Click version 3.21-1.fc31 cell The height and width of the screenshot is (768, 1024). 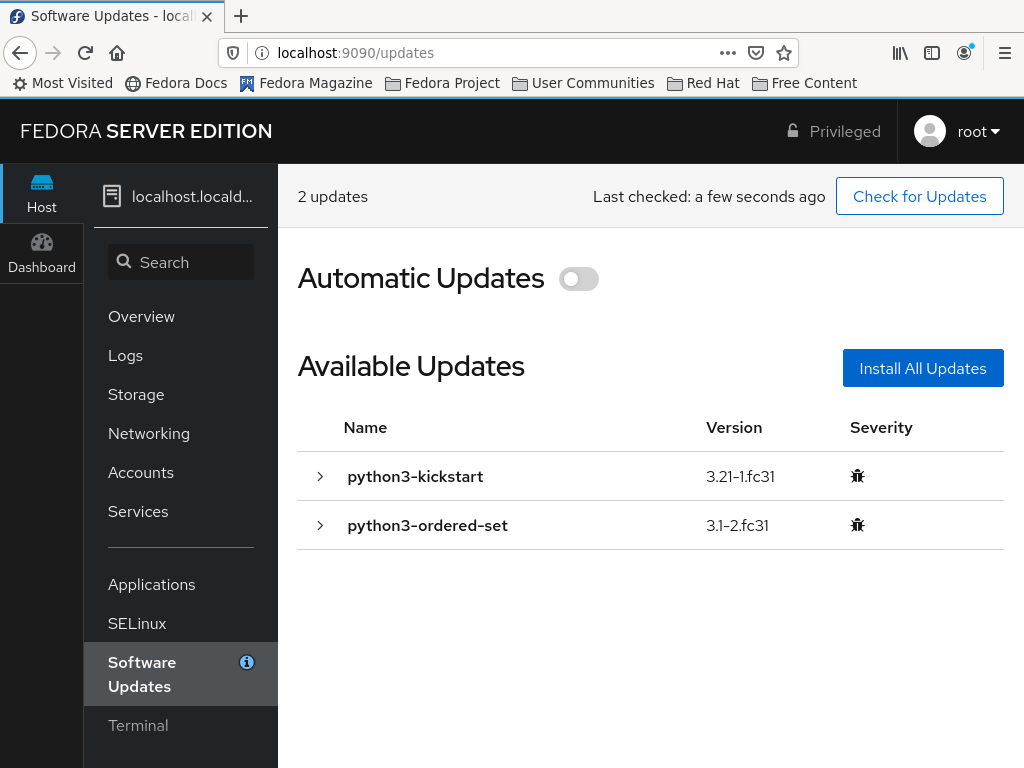pyautogui.click(x=740, y=476)
